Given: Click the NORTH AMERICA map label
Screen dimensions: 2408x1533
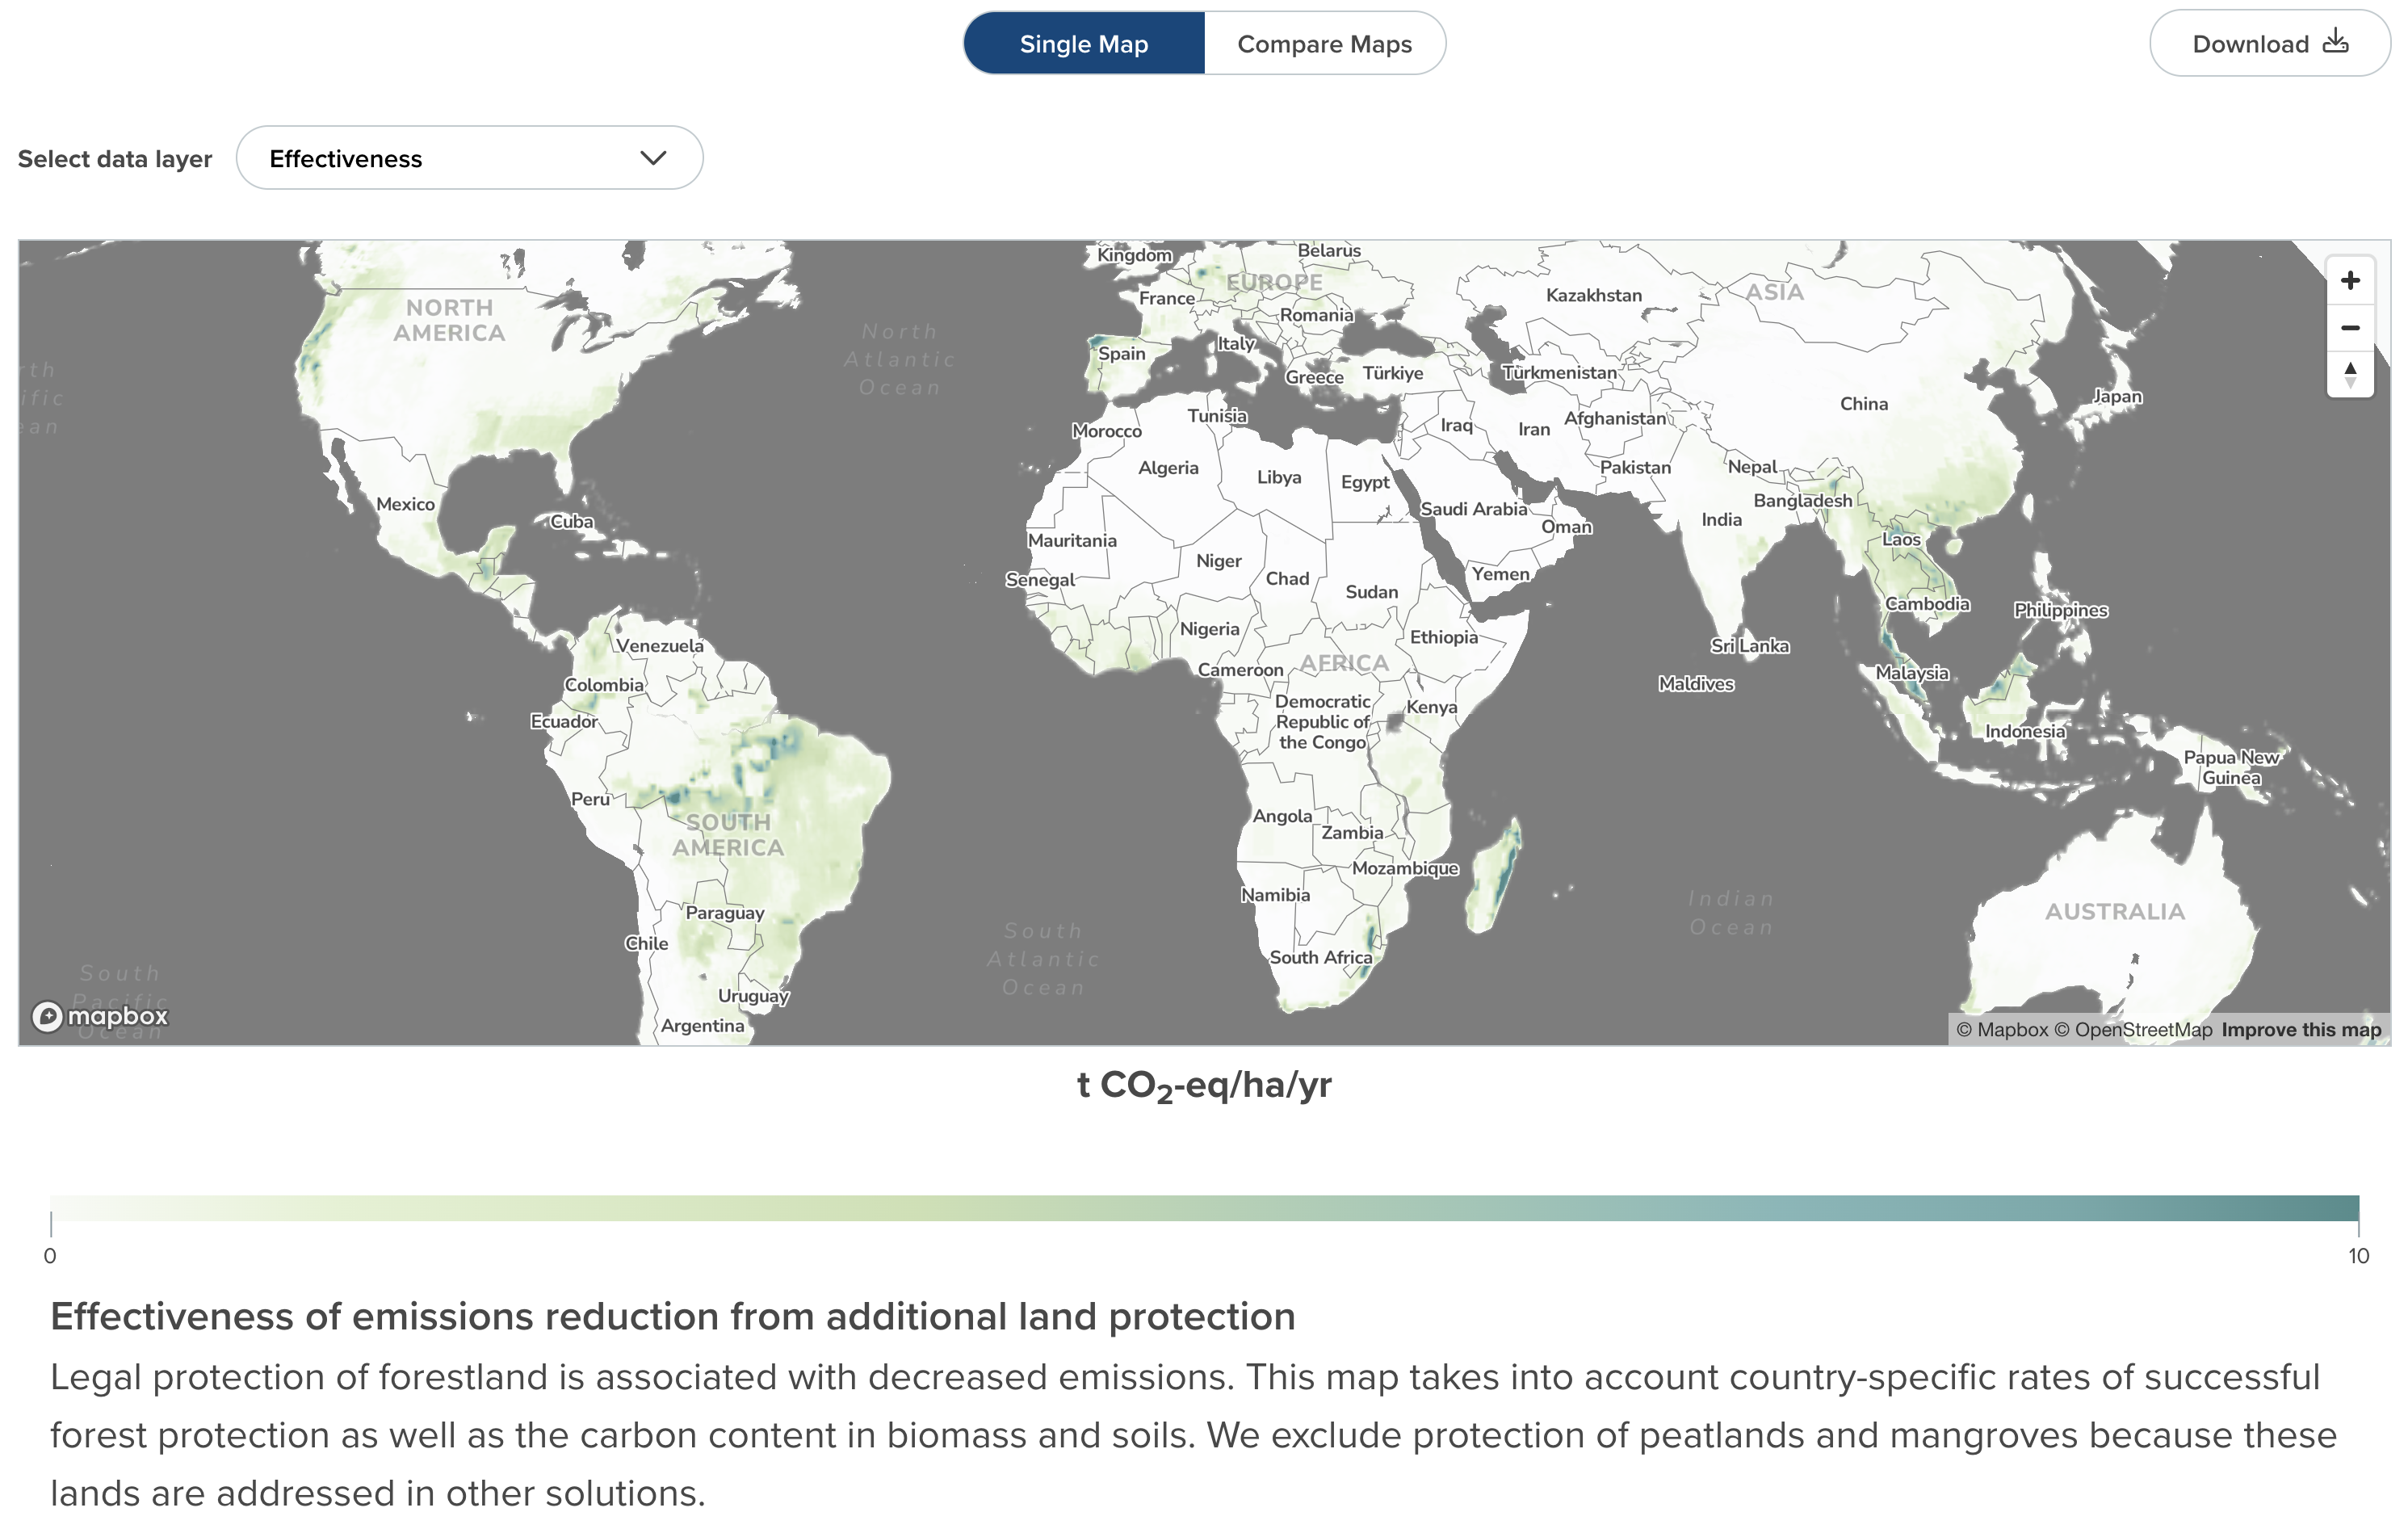Looking at the screenshot, I should (449, 320).
